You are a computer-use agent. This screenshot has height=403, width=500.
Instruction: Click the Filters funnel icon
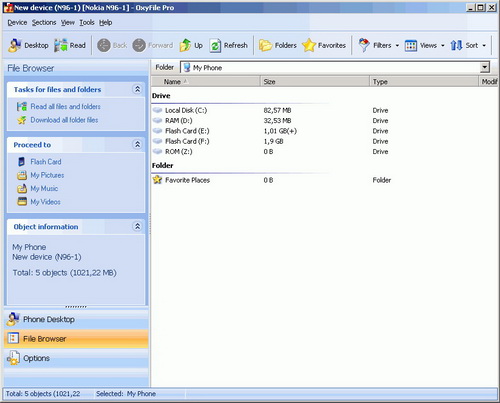(x=364, y=45)
